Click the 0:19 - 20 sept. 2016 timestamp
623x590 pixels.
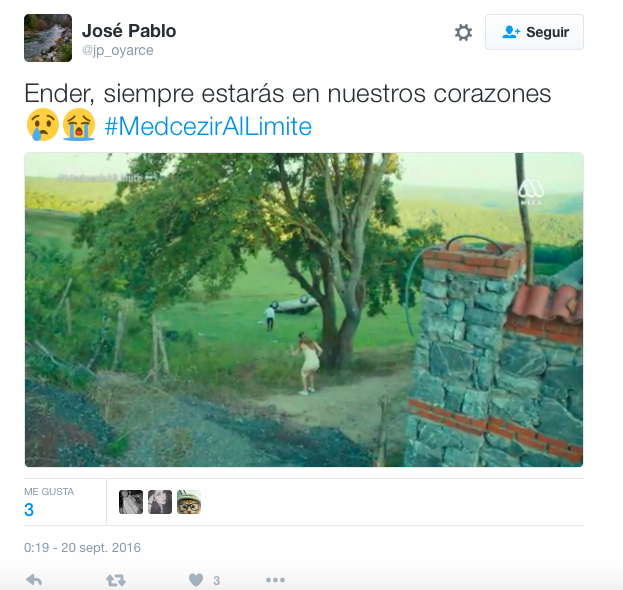click(x=82, y=547)
